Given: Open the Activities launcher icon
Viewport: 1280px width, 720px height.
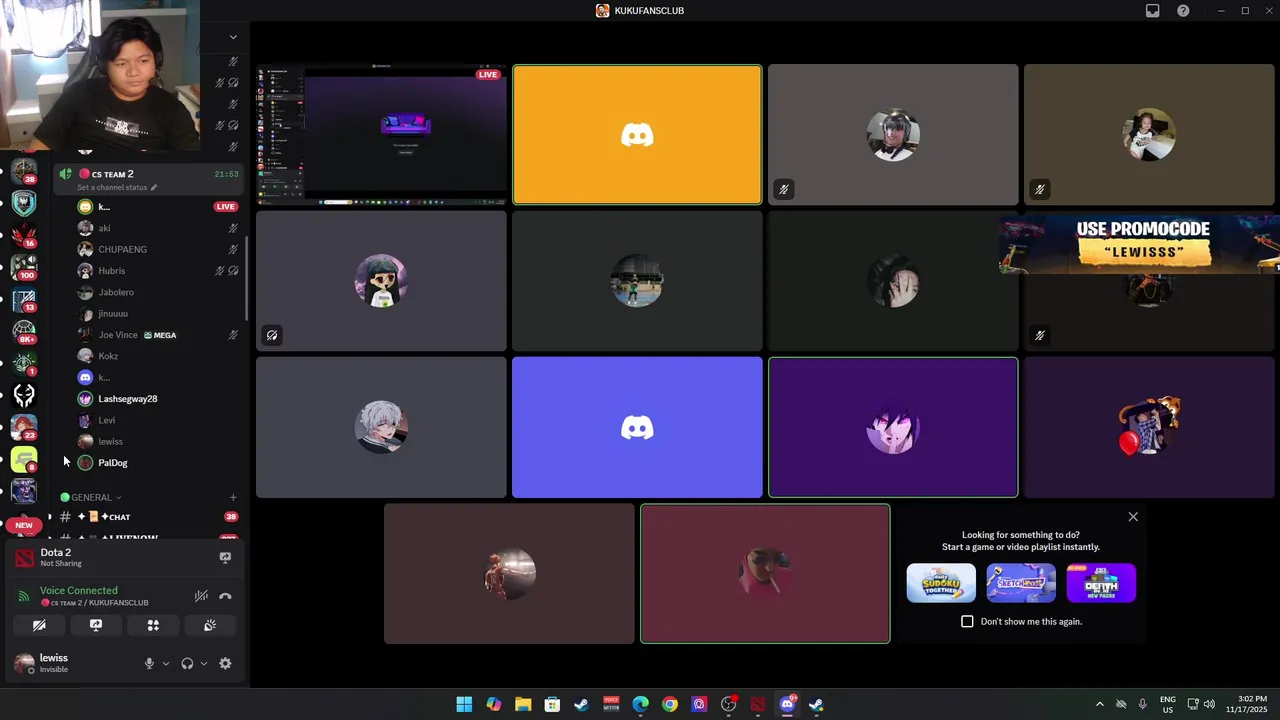Looking at the screenshot, I should point(153,625).
